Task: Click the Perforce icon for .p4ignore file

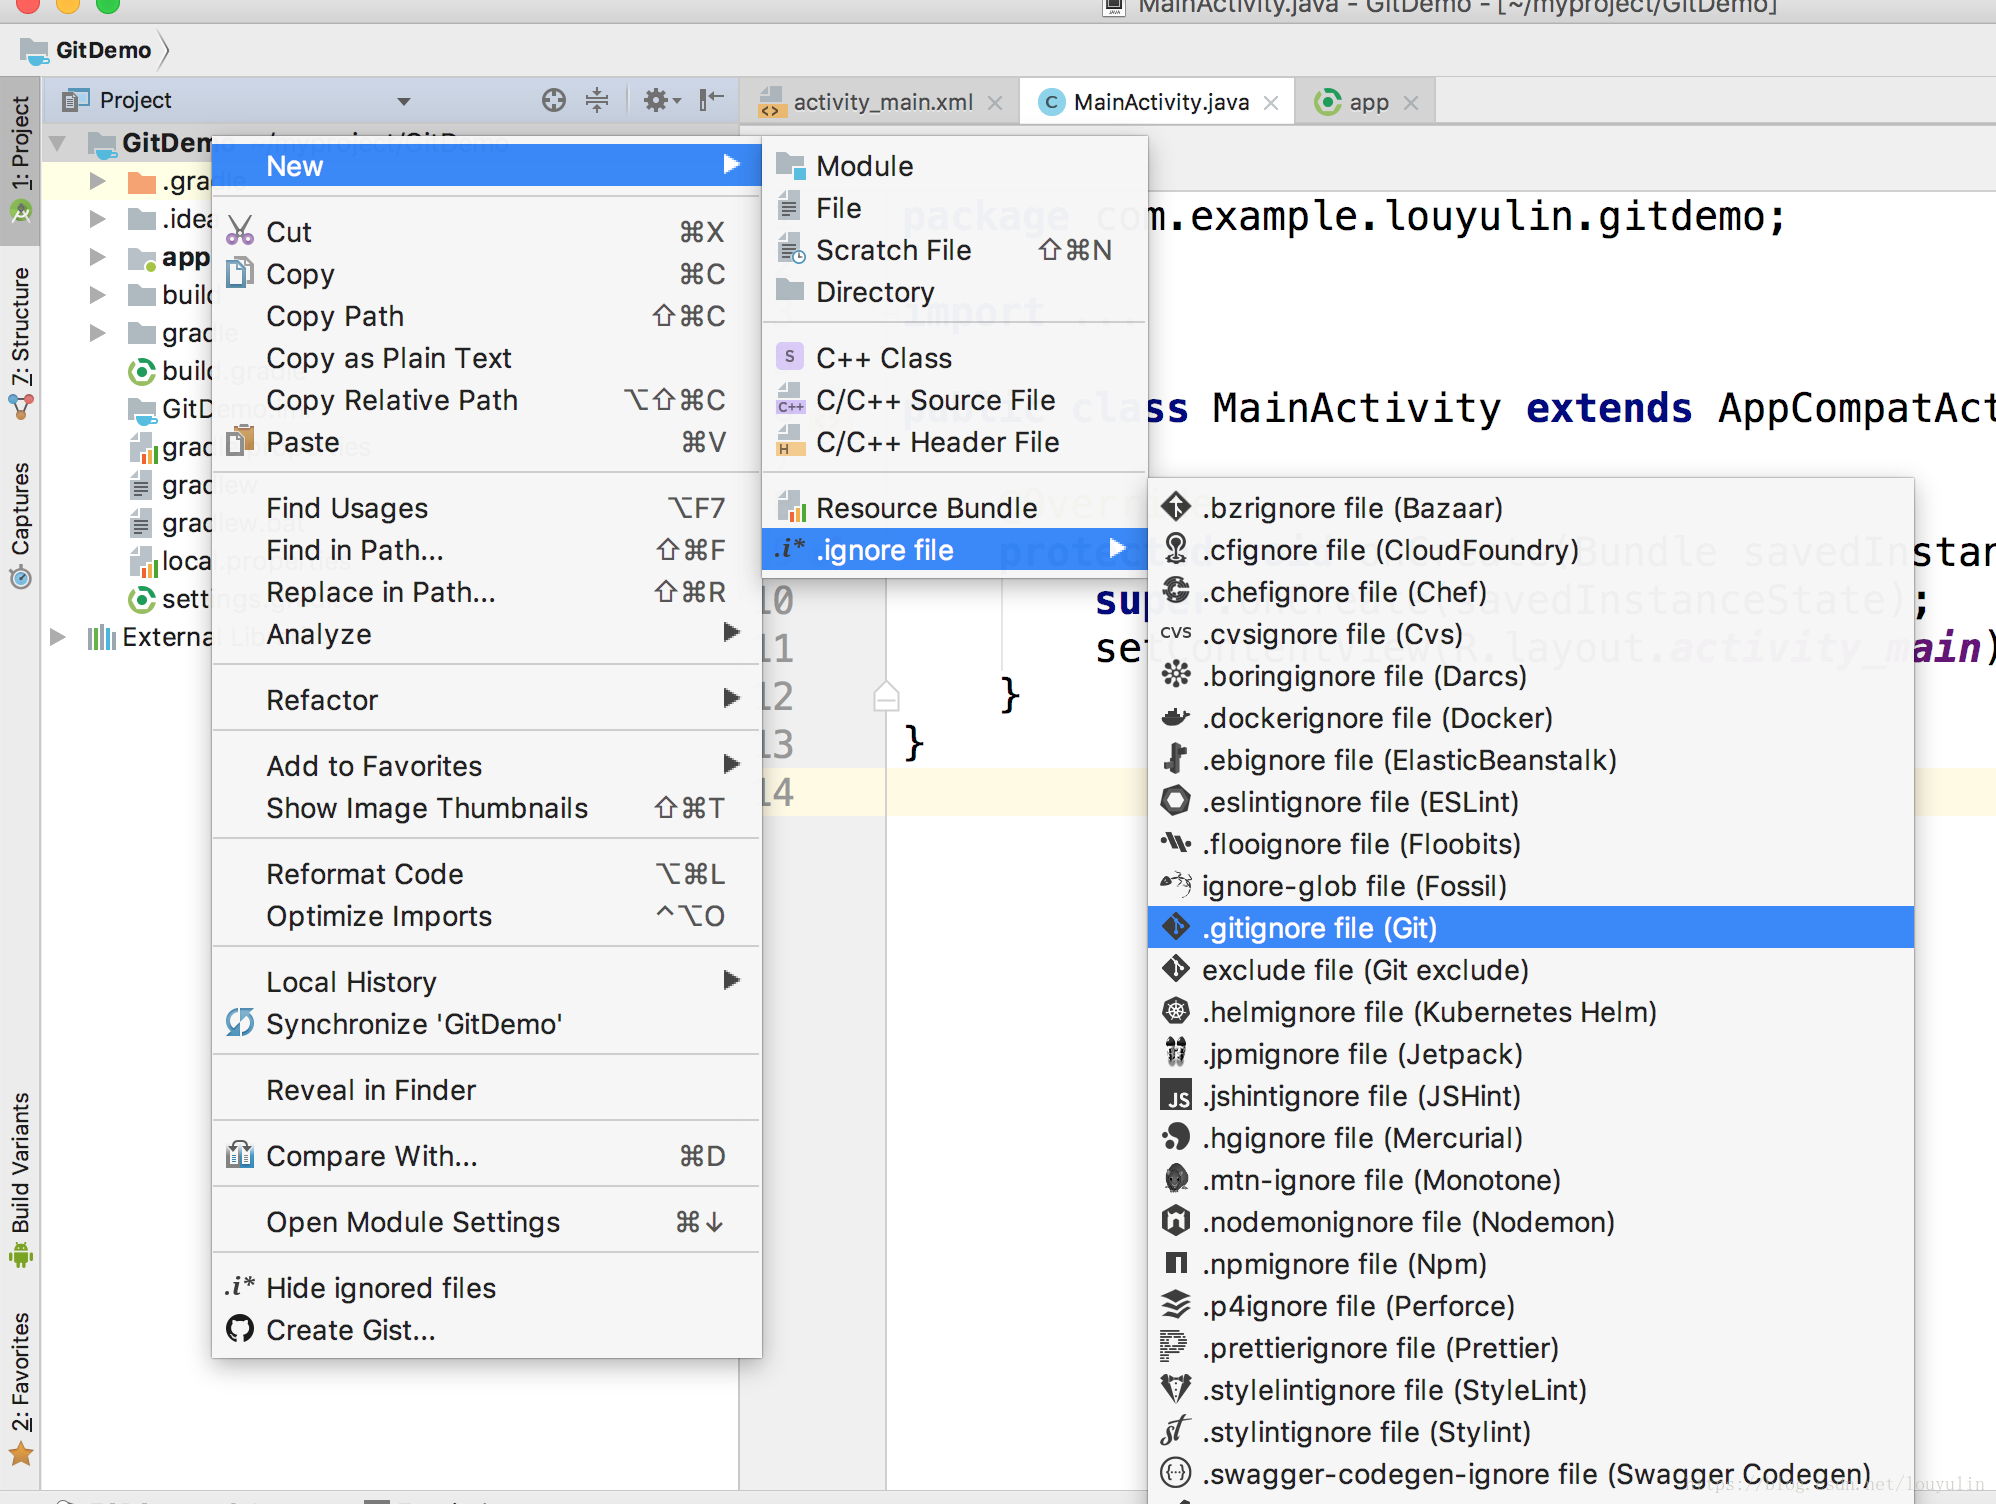Action: pos(1176,1306)
